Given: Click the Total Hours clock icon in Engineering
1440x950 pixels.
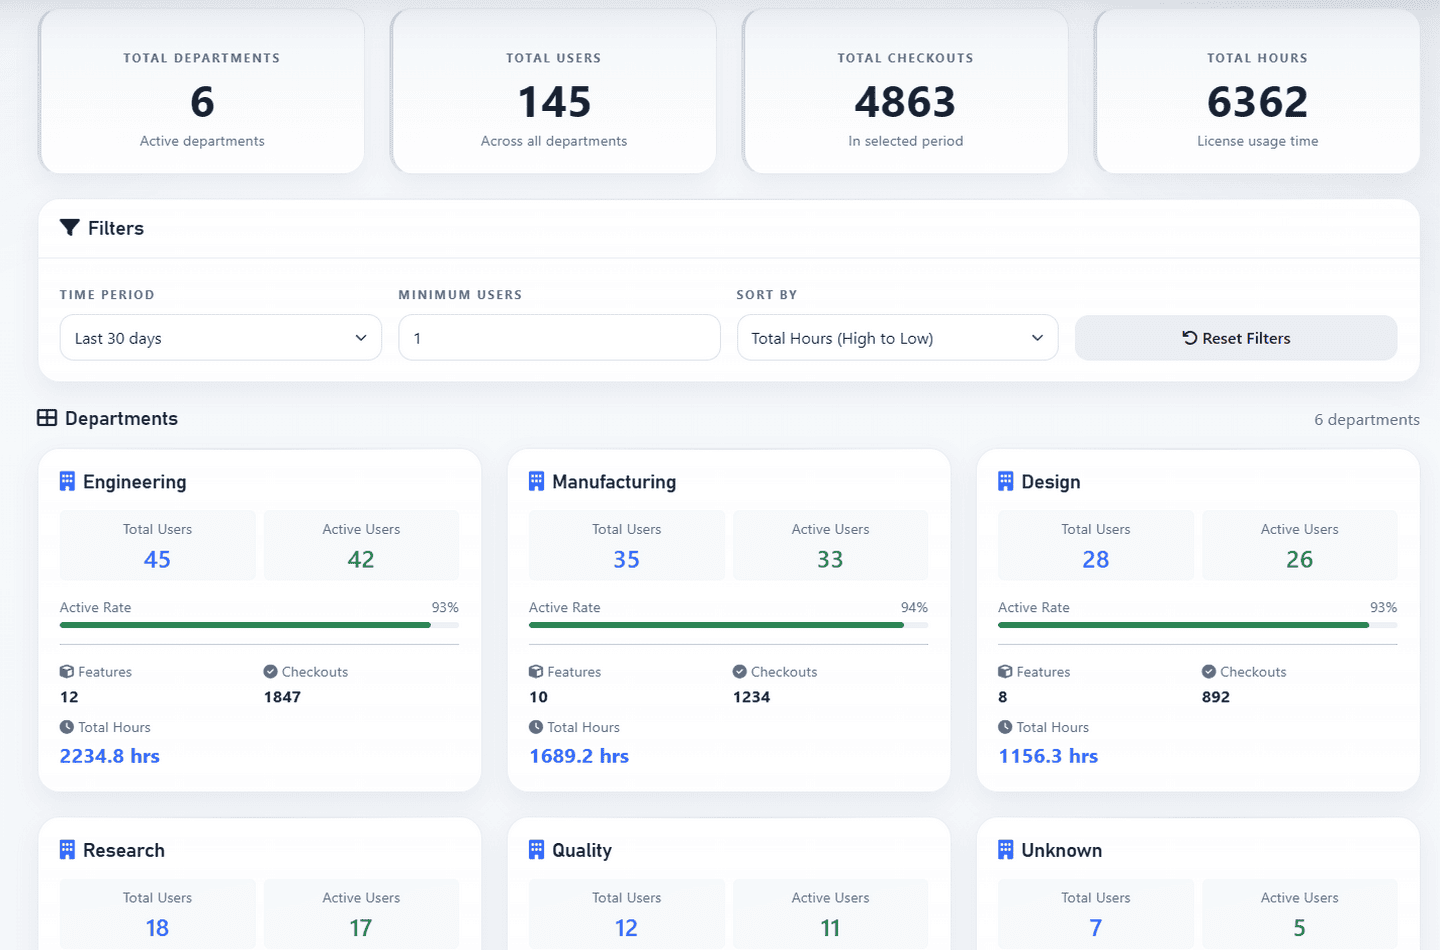Looking at the screenshot, I should click(x=67, y=727).
